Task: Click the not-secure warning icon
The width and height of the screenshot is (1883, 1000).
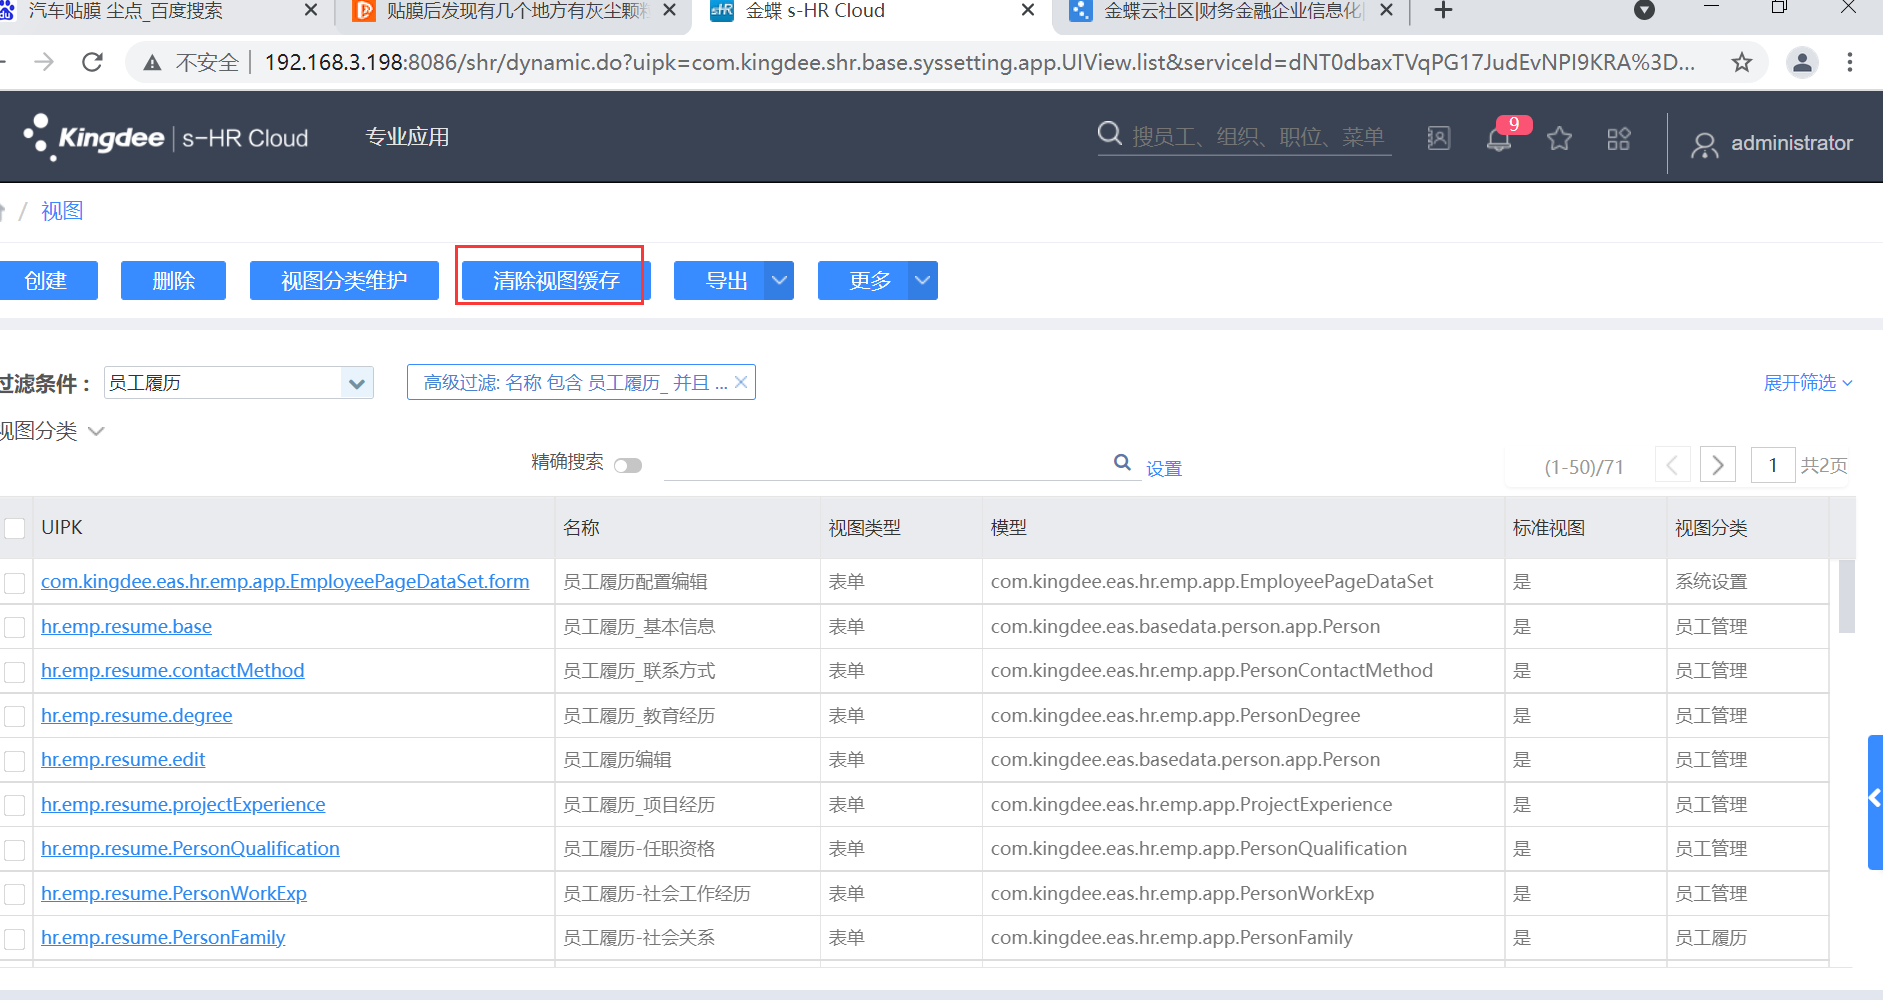Action: pos(153,63)
